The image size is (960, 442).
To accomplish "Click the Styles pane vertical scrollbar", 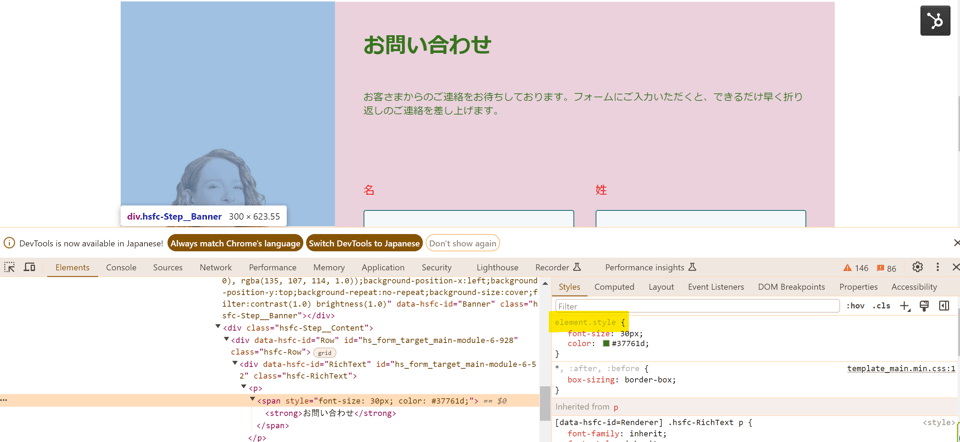I will (x=956, y=335).
